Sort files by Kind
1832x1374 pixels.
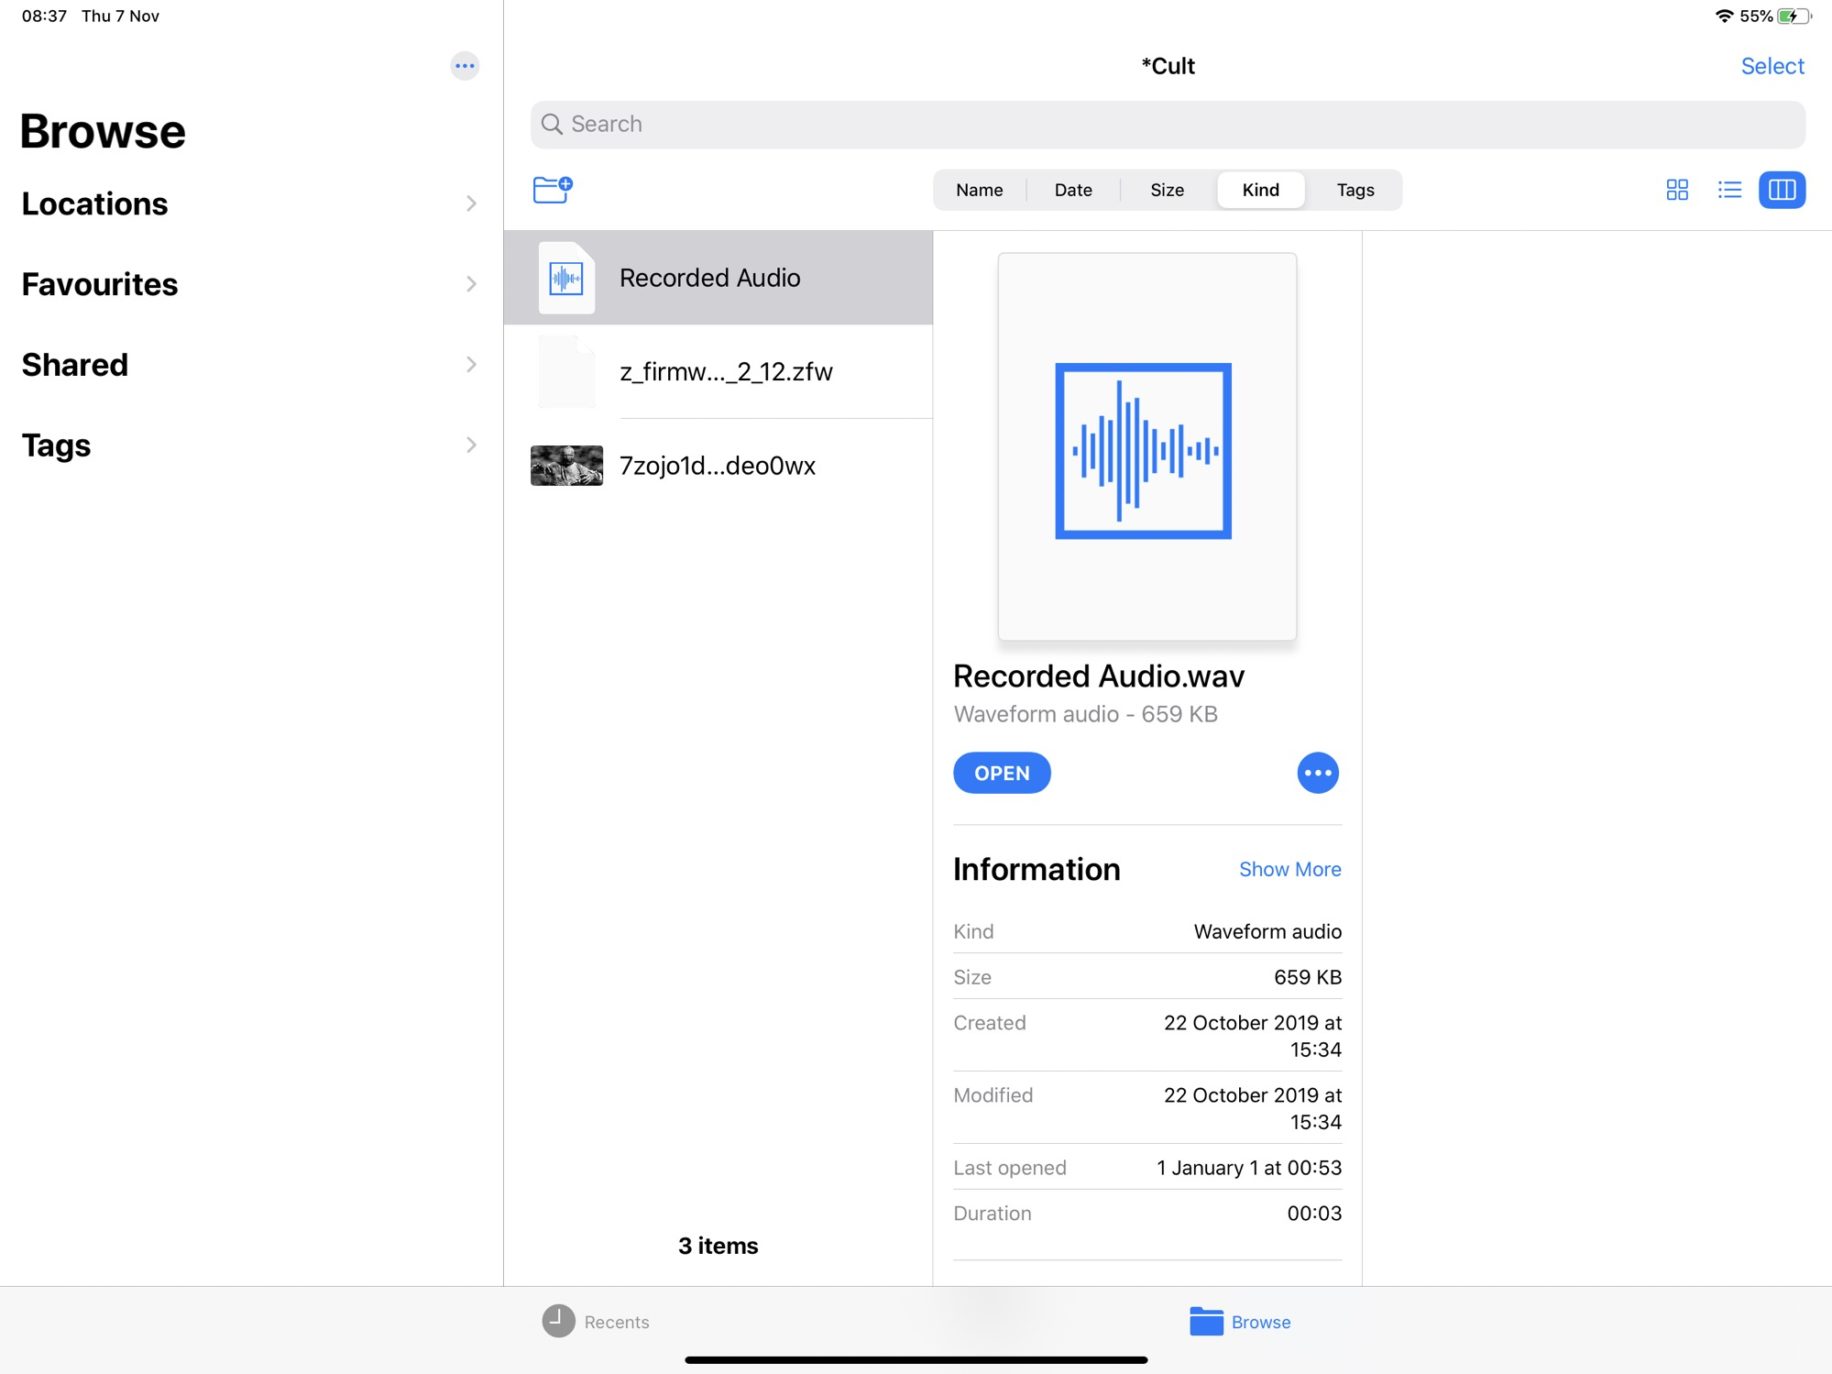click(x=1261, y=190)
